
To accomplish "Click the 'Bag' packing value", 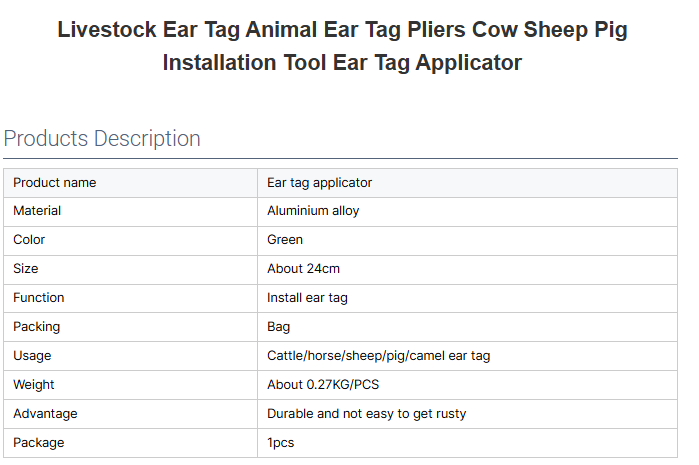I will 279,327.
